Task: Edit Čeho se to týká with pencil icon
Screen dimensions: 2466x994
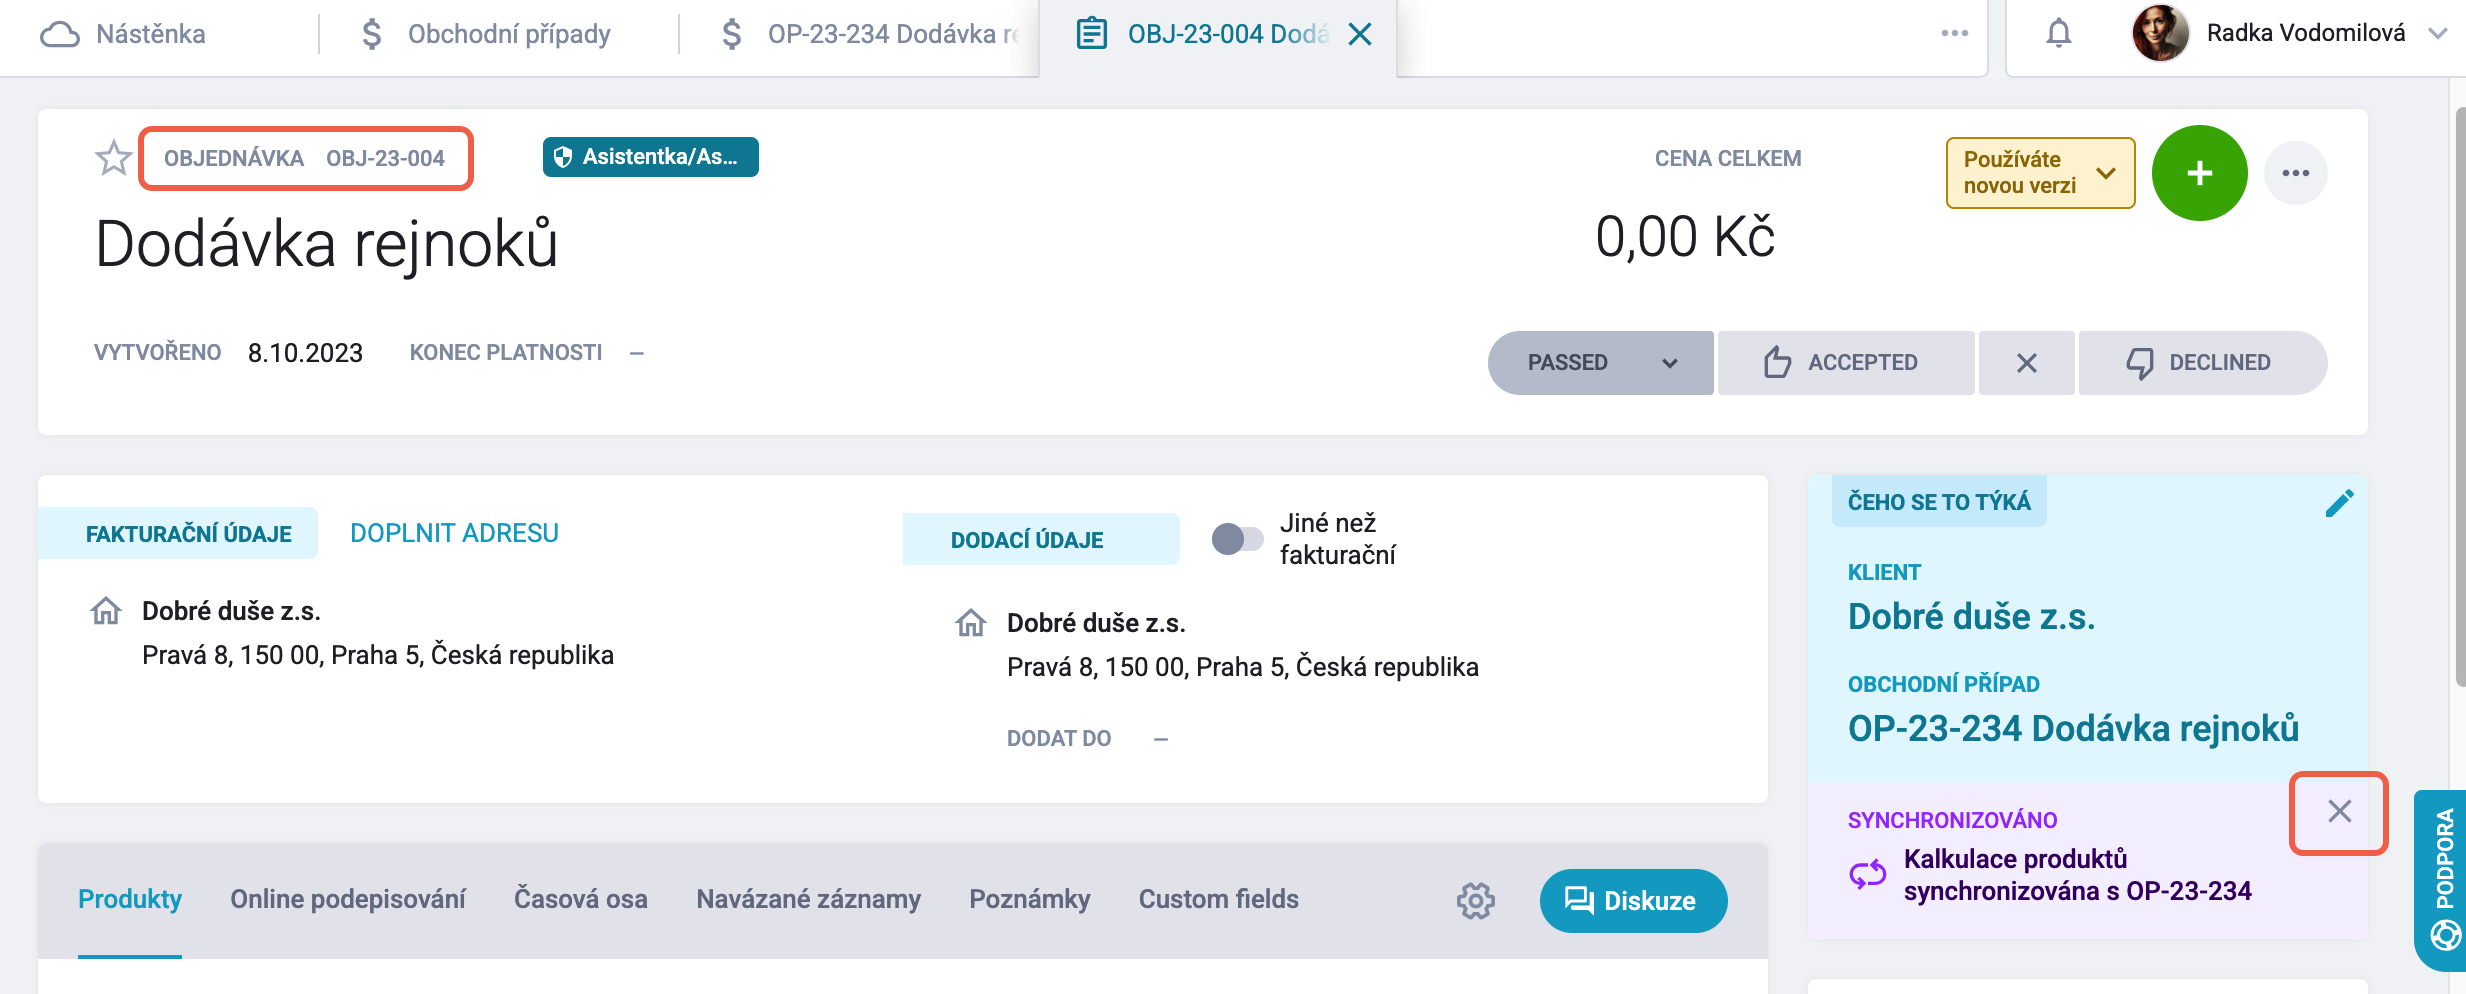Action: pos(2339,503)
